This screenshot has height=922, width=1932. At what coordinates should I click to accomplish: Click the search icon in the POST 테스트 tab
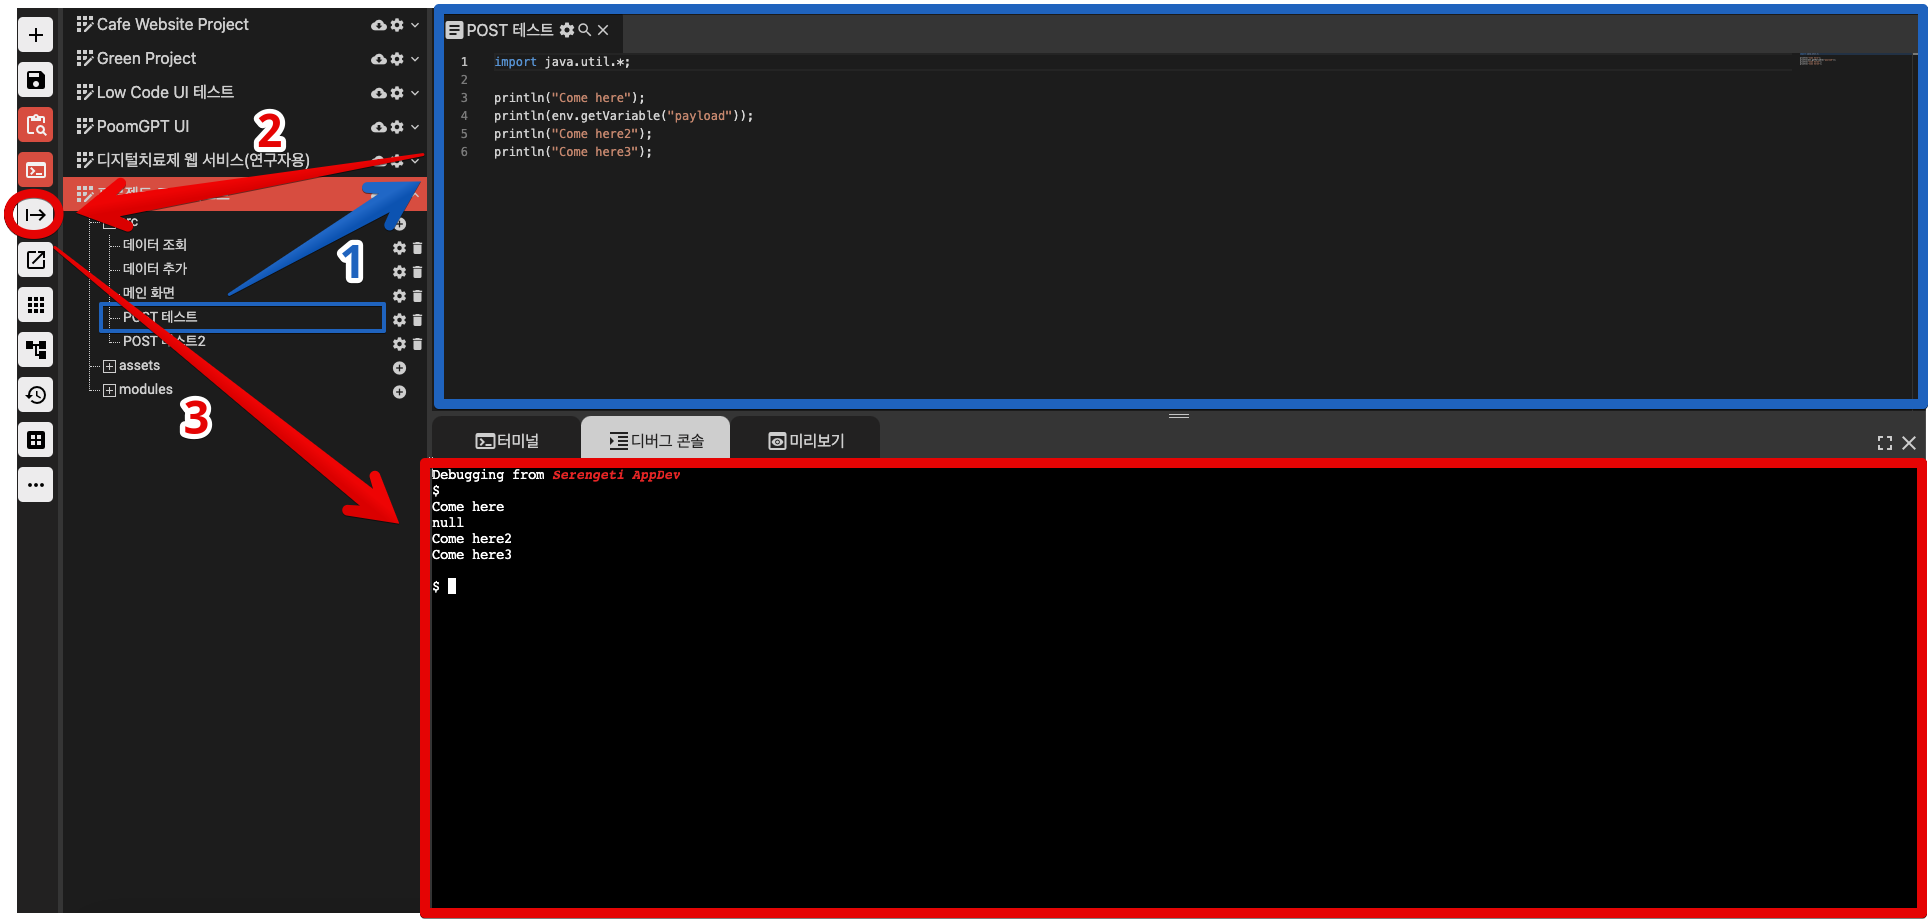click(x=585, y=30)
